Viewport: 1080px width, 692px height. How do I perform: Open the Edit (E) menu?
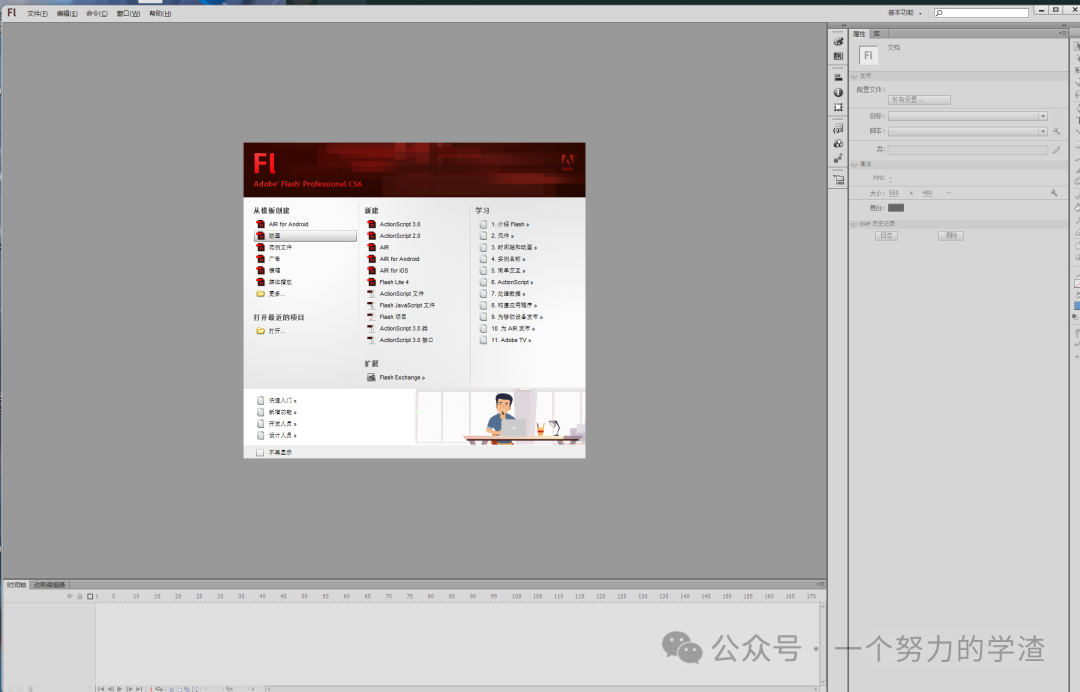click(67, 14)
